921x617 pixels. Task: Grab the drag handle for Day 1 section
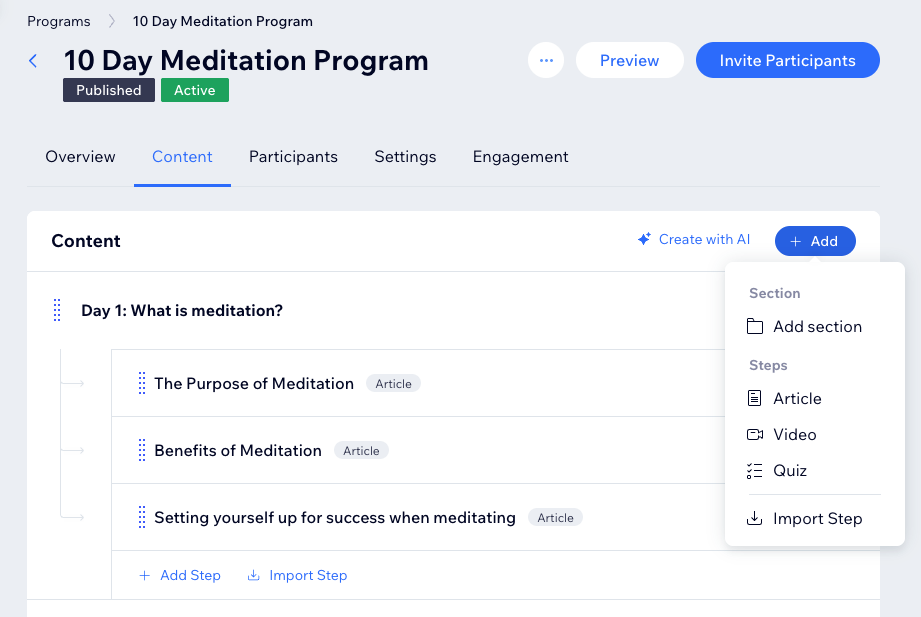(57, 310)
